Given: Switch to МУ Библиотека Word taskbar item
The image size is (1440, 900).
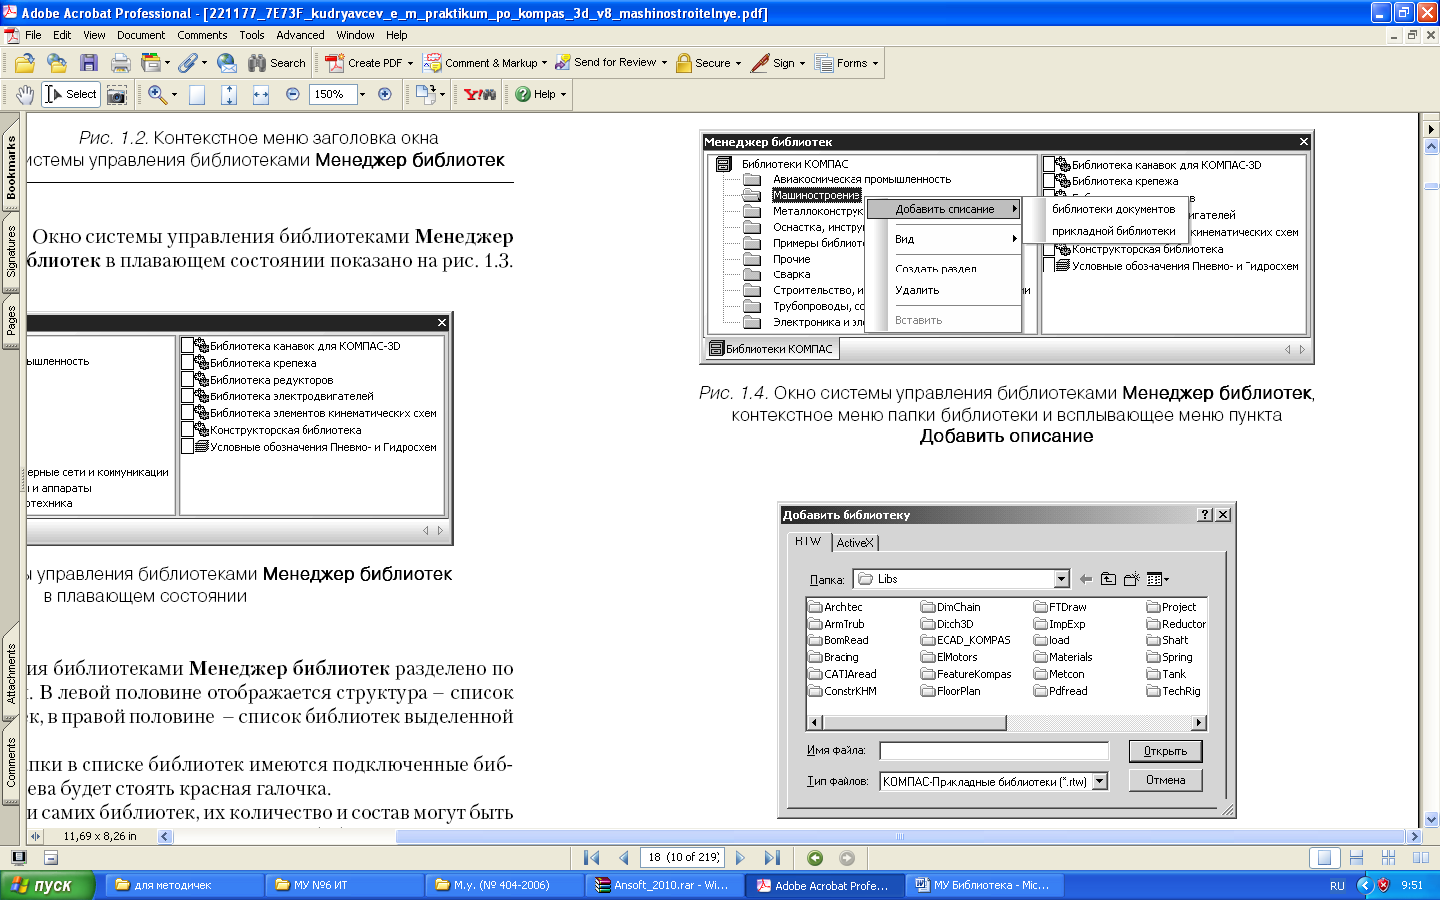Looking at the screenshot, I should pos(984,885).
